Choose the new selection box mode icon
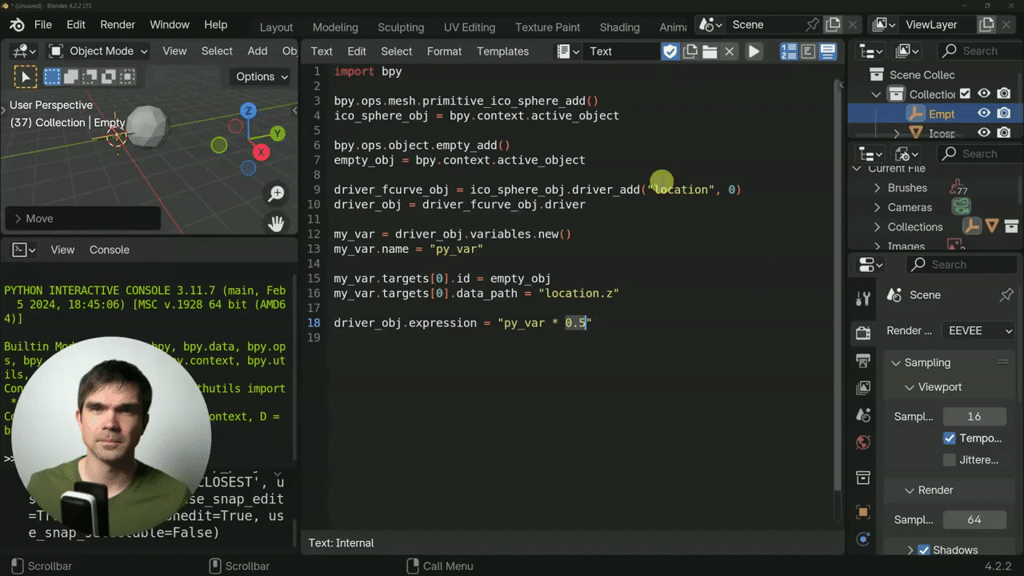The image size is (1024, 576). [x=52, y=77]
